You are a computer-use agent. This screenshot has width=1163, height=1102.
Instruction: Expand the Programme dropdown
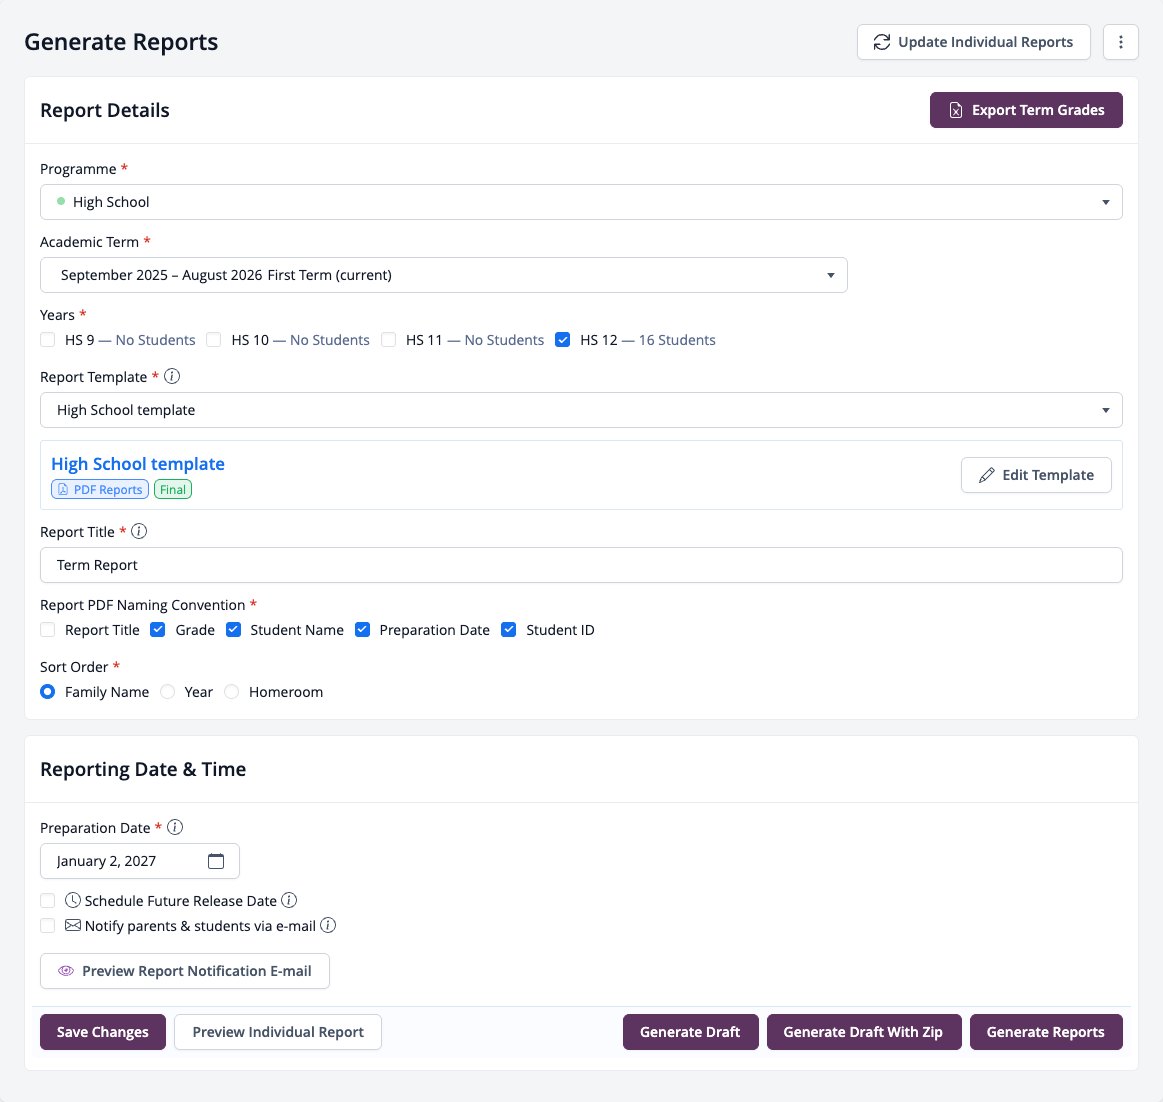point(581,202)
